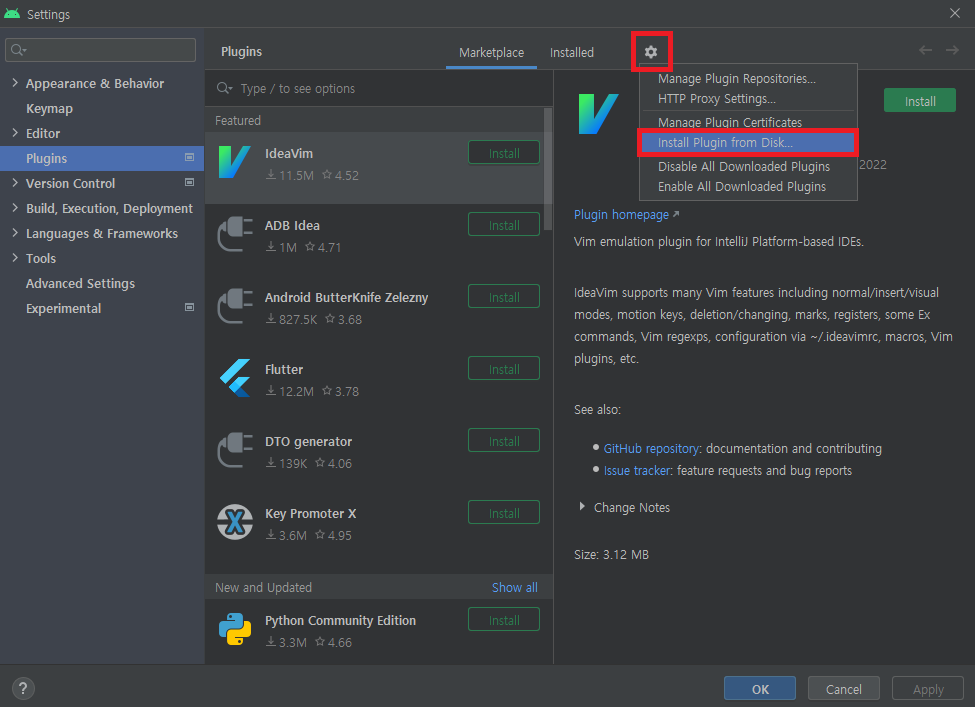Select Plugins in settings tree
This screenshot has width=975, height=707.
[102, 158]
